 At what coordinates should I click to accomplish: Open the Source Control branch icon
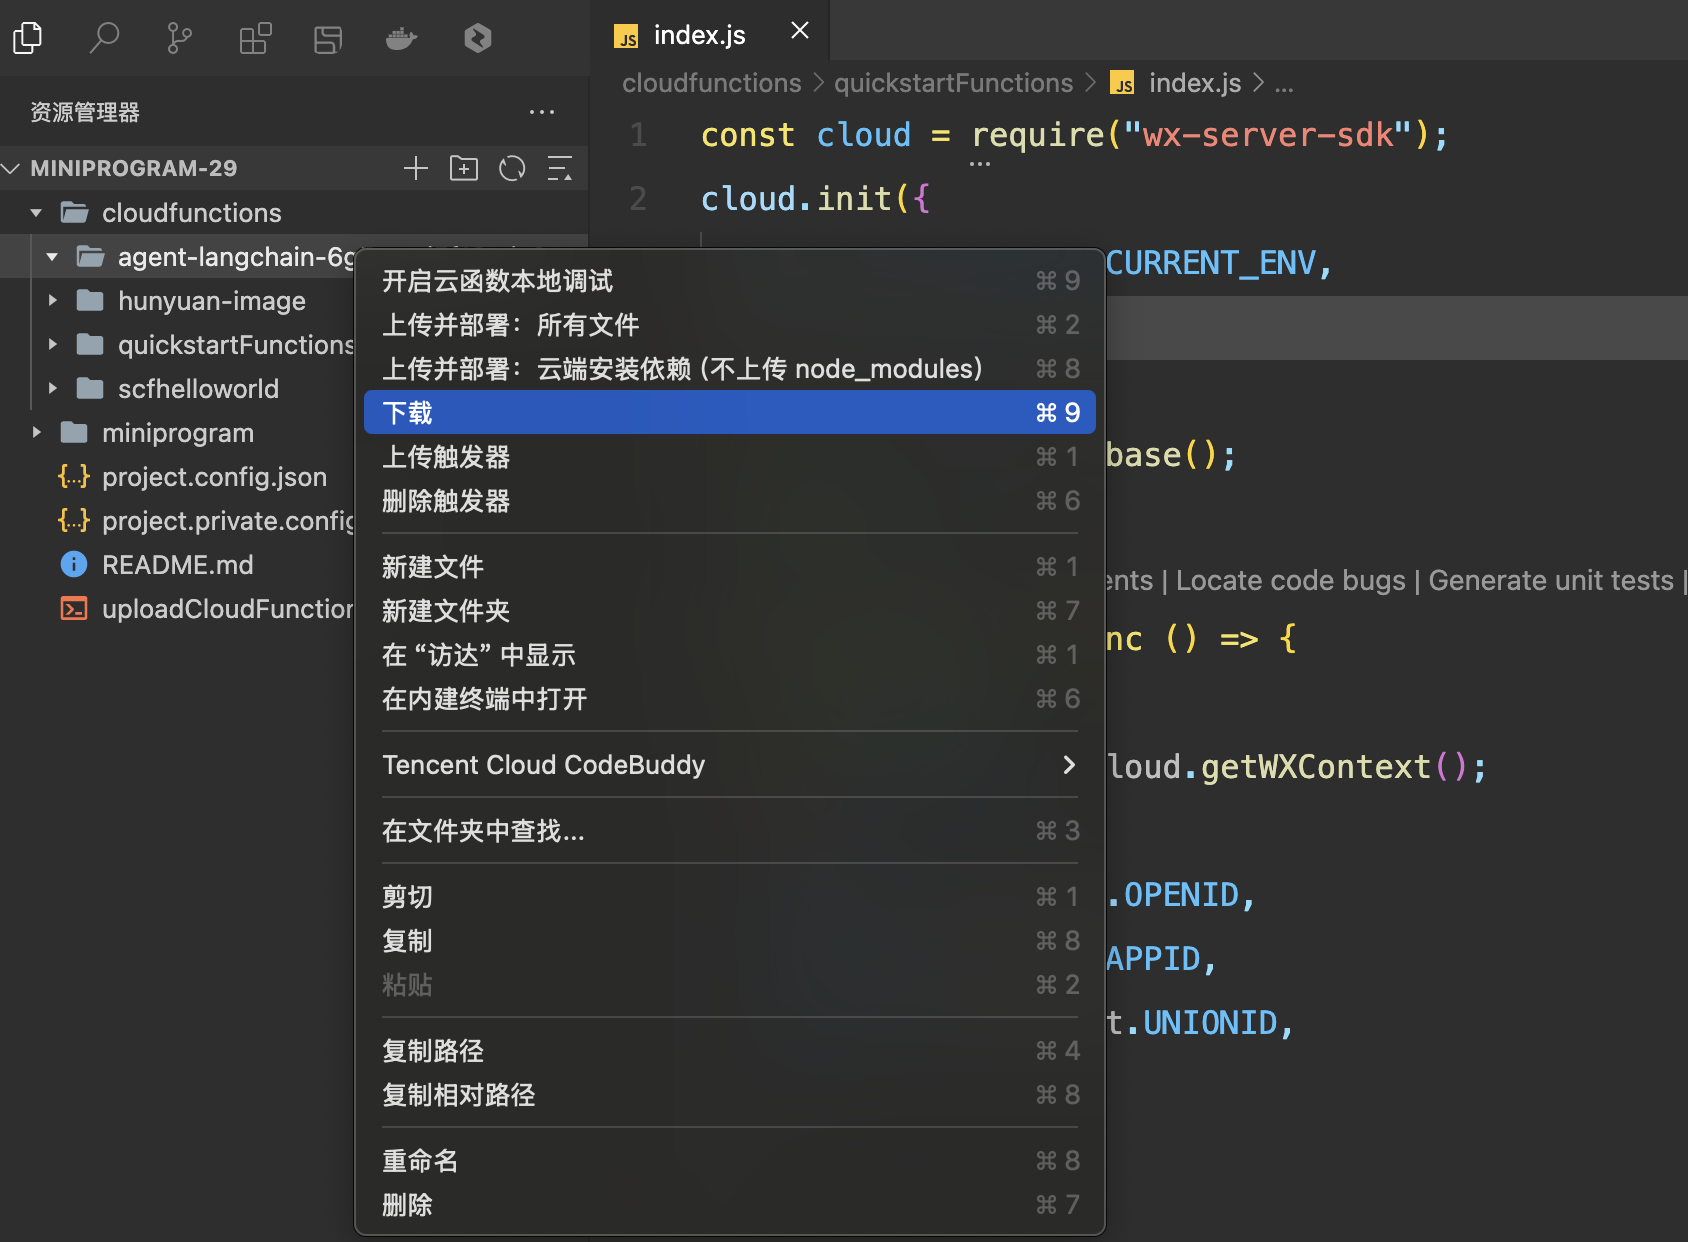(179, 38)
